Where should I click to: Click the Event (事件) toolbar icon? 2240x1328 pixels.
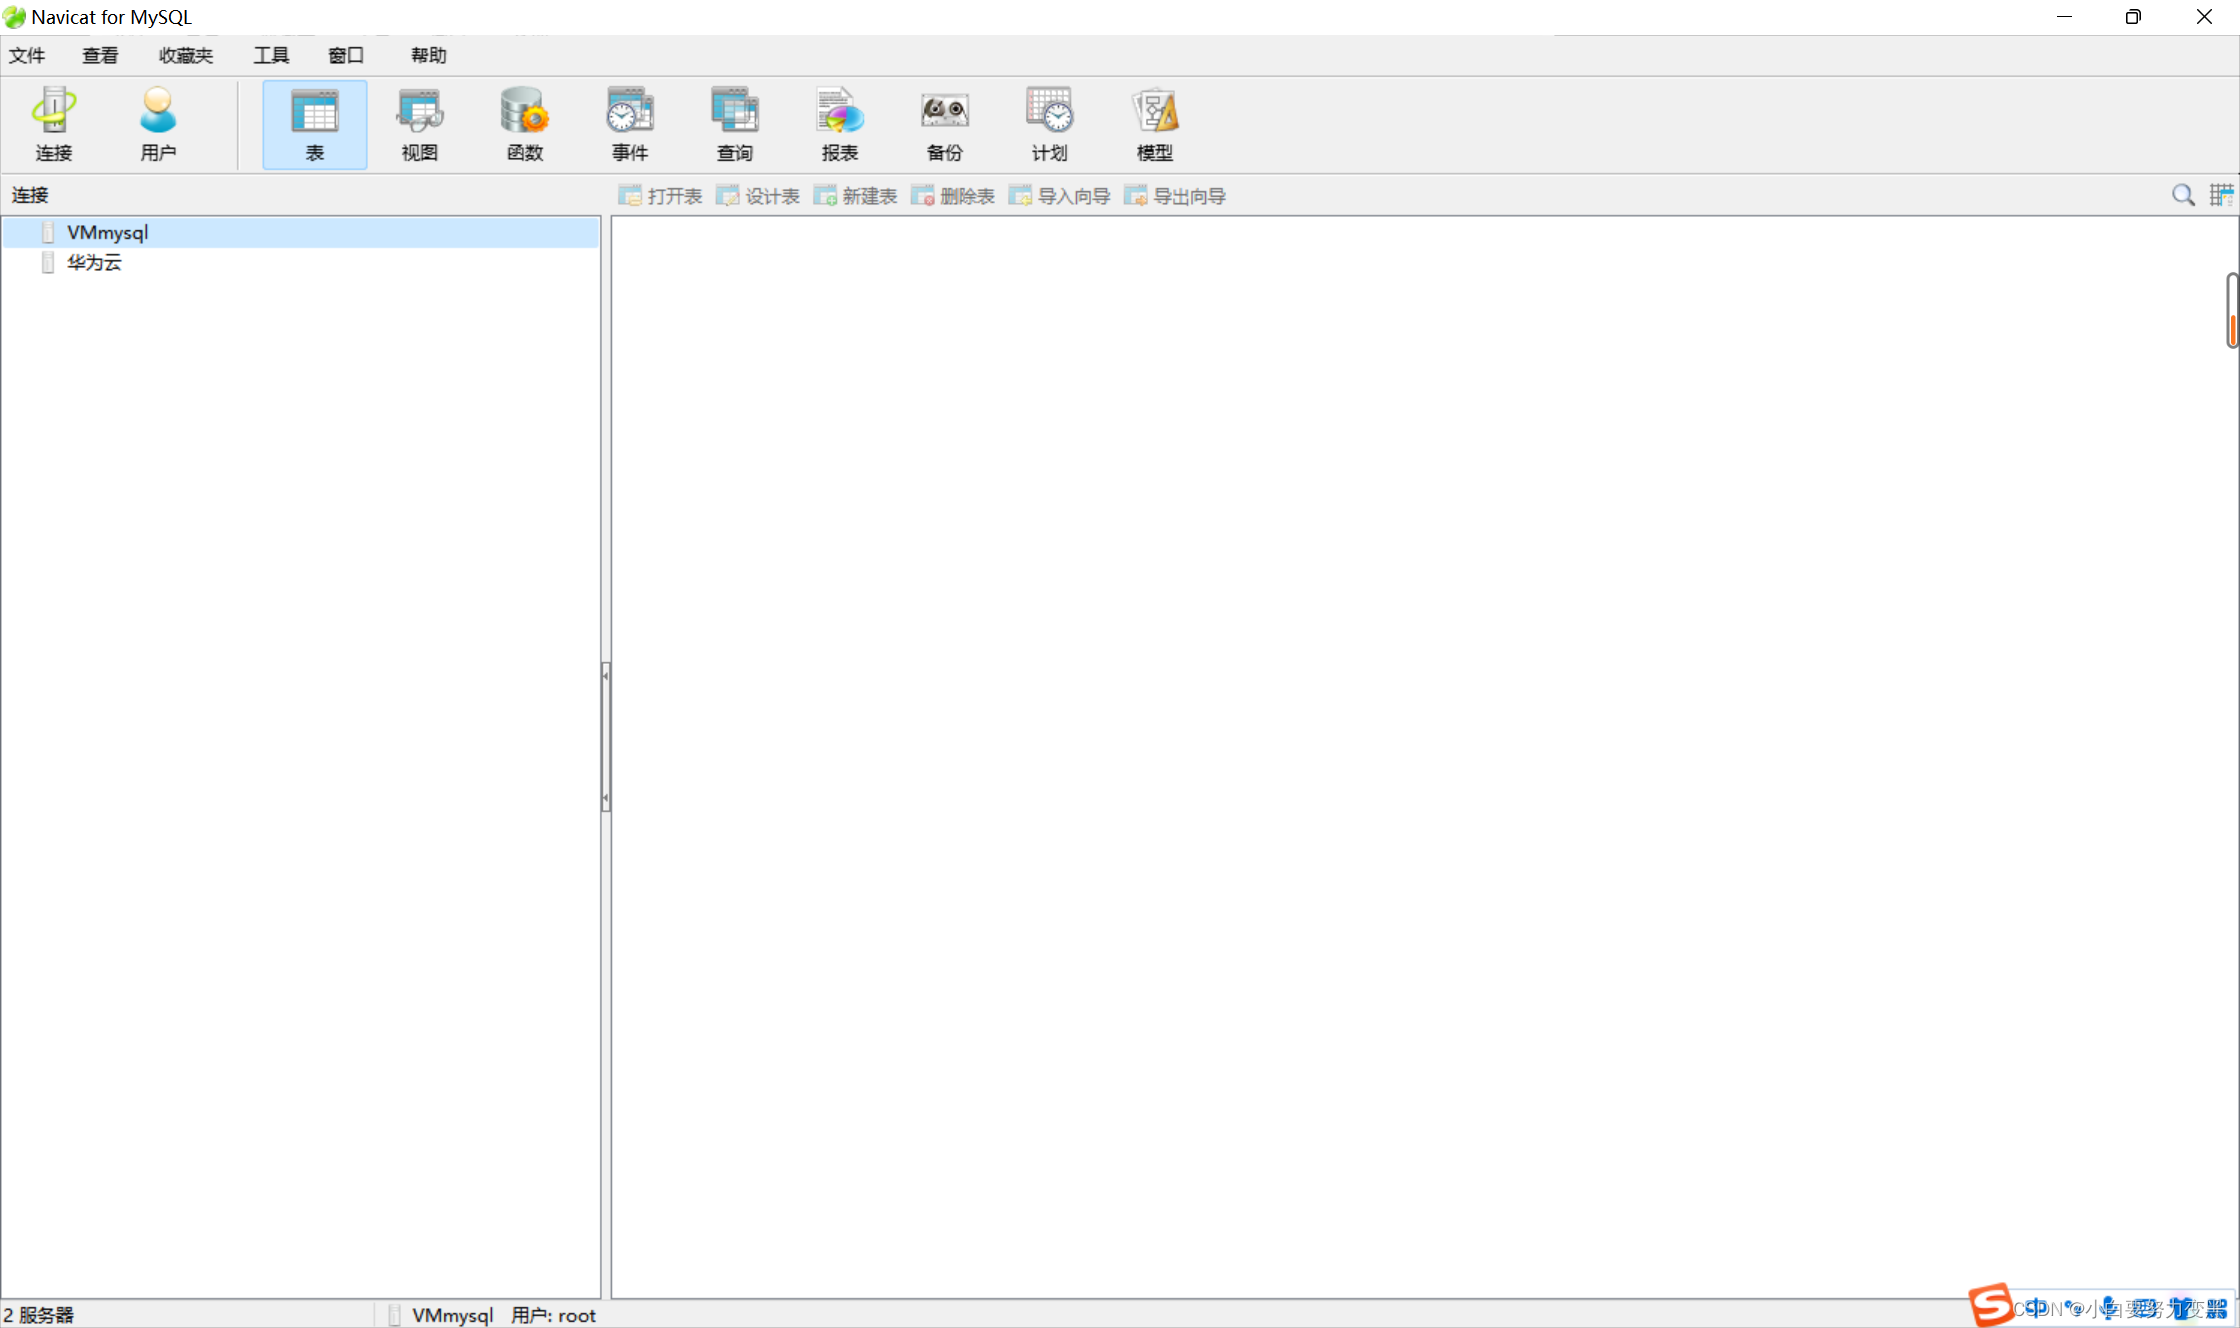pos(629,123)
